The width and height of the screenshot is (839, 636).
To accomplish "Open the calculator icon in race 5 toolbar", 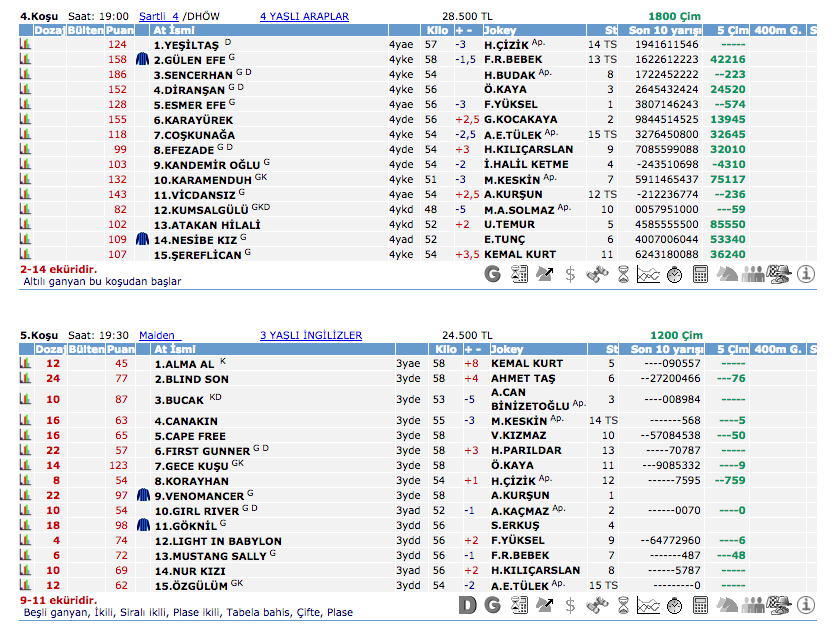I will (x=700, y=605).
